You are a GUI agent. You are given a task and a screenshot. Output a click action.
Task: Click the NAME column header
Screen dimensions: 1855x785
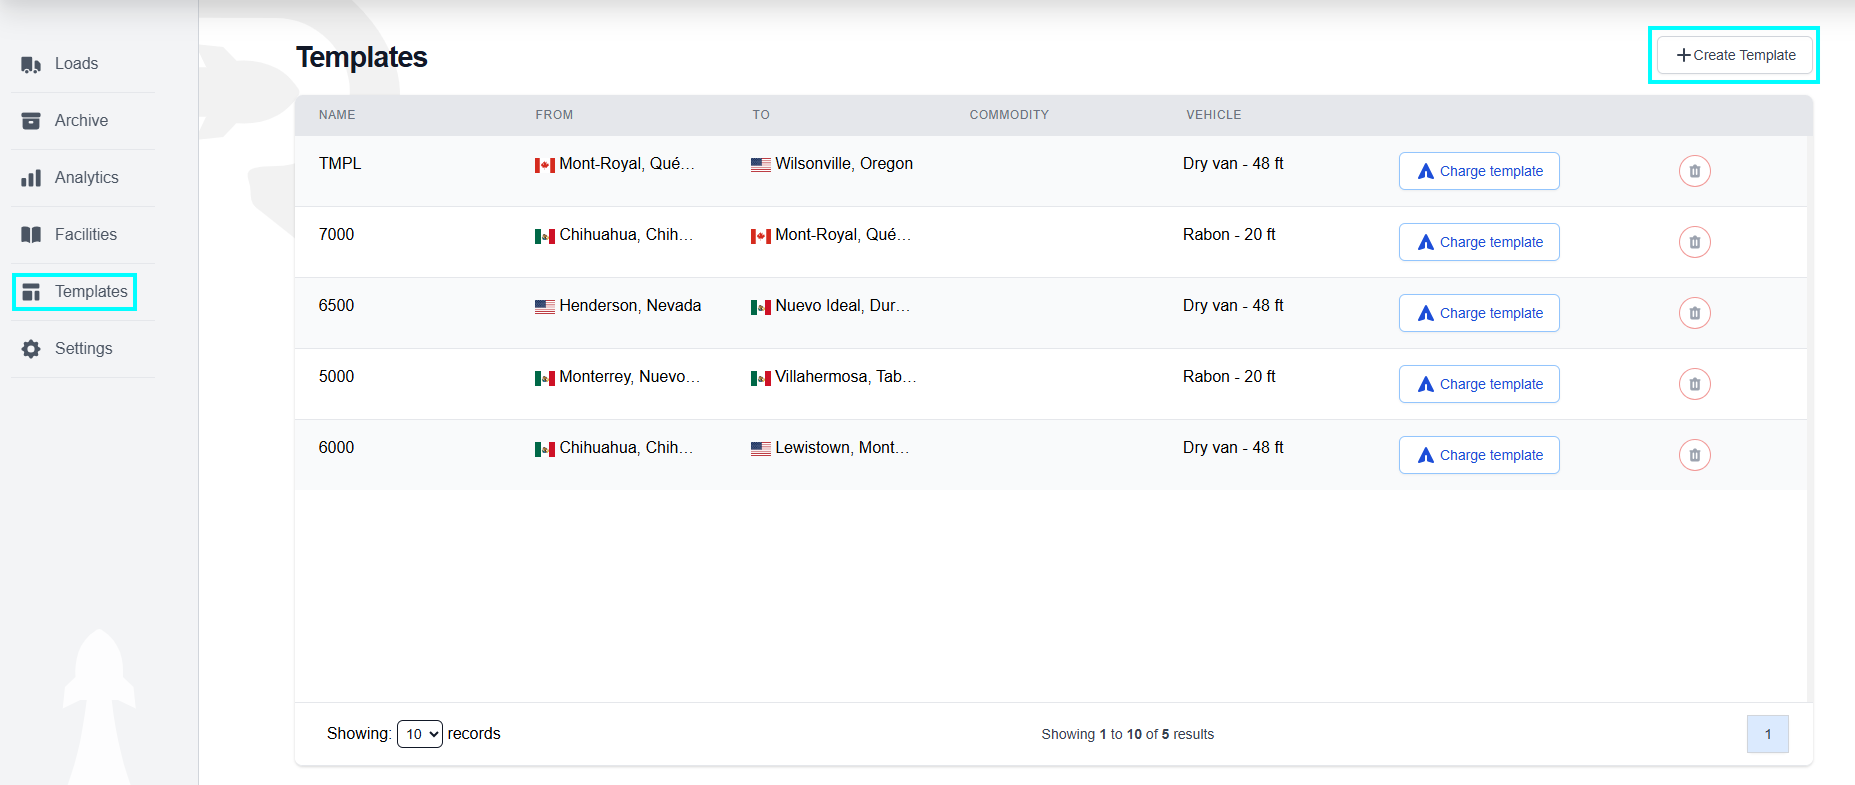tap(337, 115)
